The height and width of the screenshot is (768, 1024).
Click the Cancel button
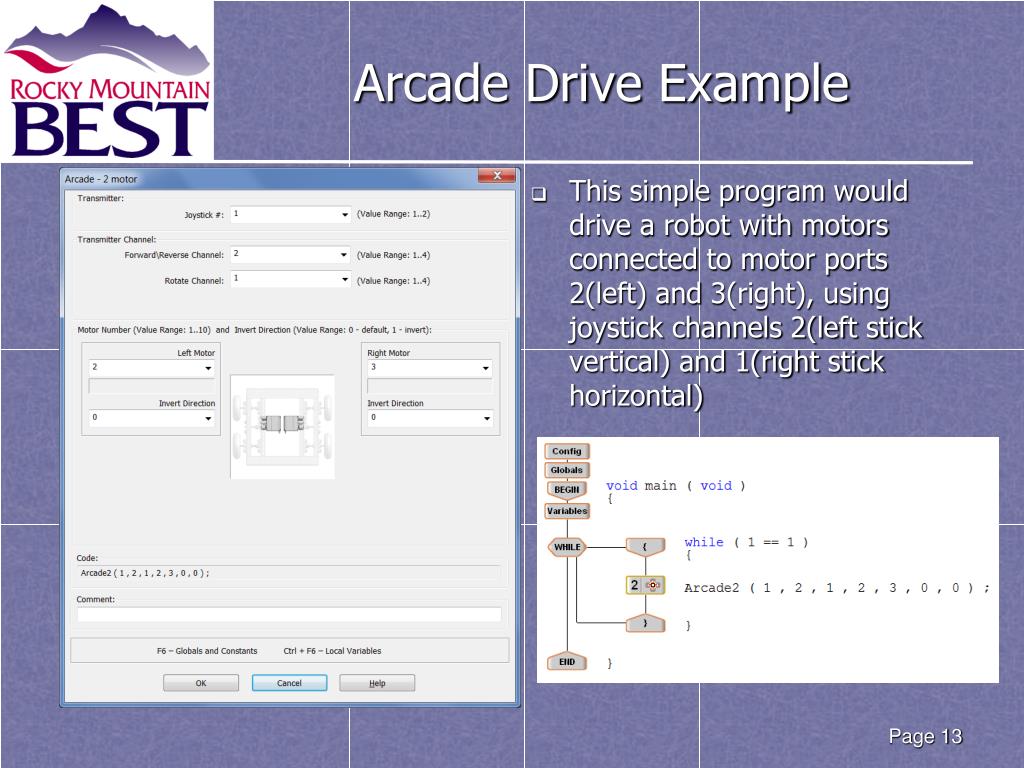[289, 683]
